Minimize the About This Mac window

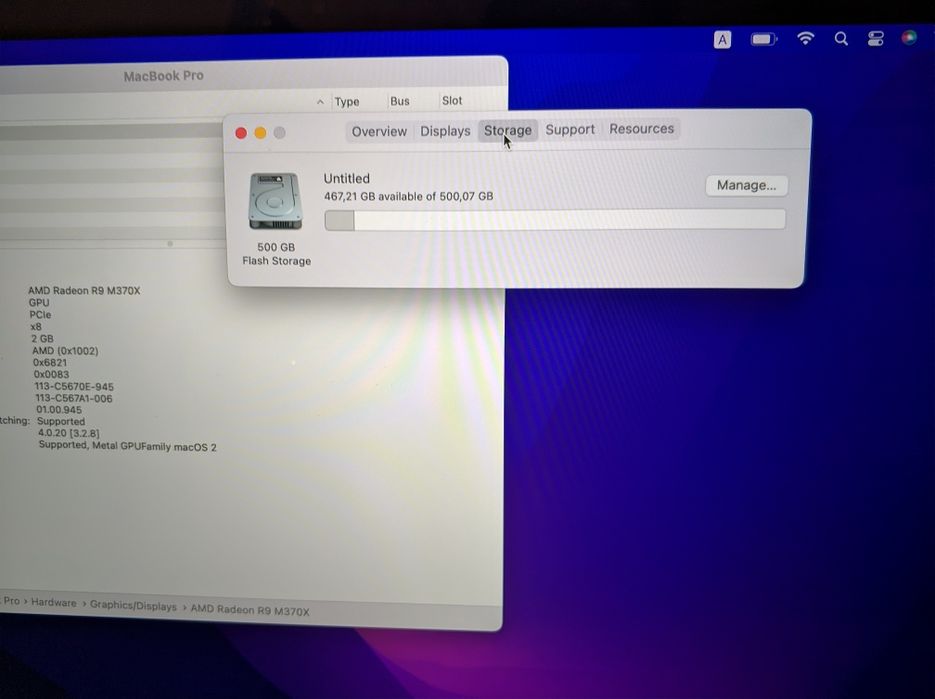(x=261, y=132)
